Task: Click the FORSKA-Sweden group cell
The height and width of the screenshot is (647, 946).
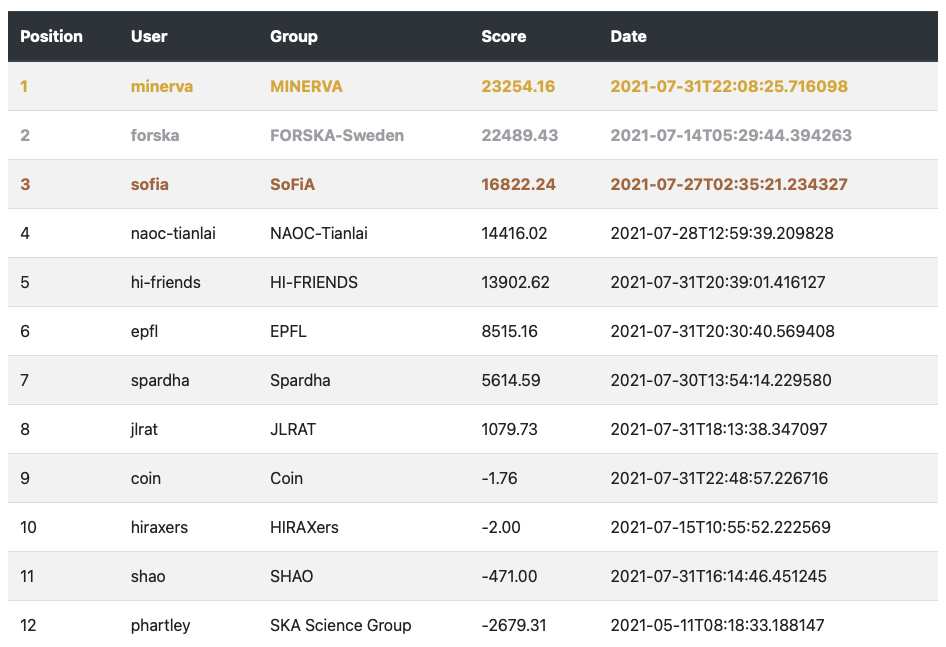Action: click(x=337, y=135)
